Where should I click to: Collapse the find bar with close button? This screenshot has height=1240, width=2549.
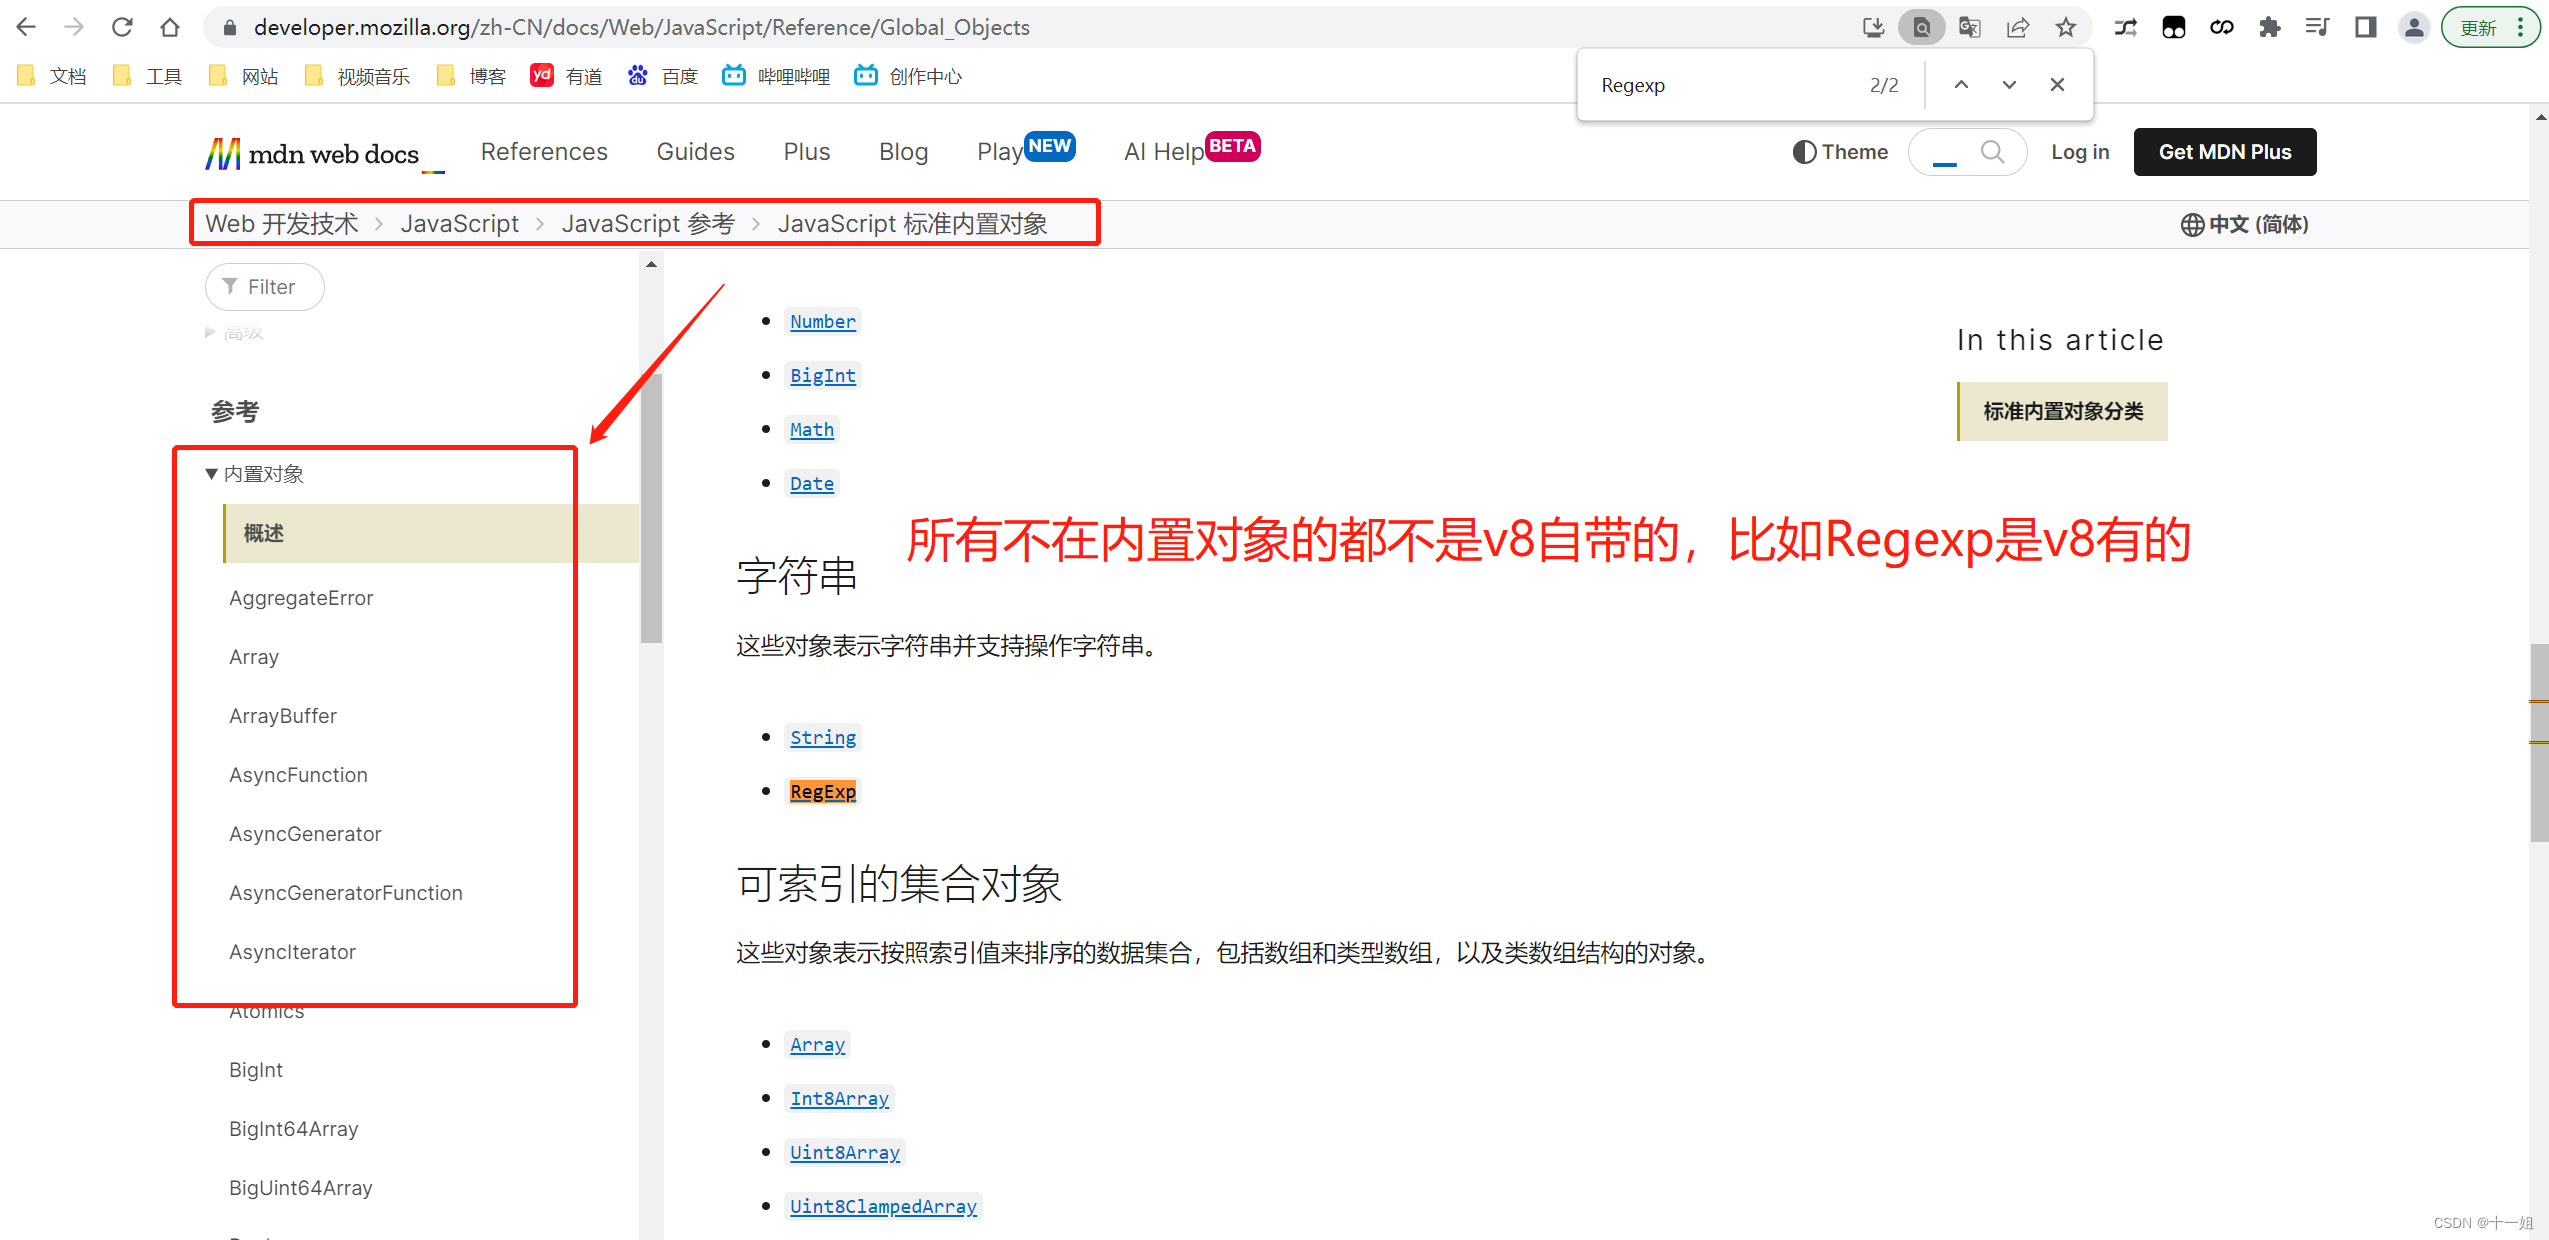[2056, 85]
